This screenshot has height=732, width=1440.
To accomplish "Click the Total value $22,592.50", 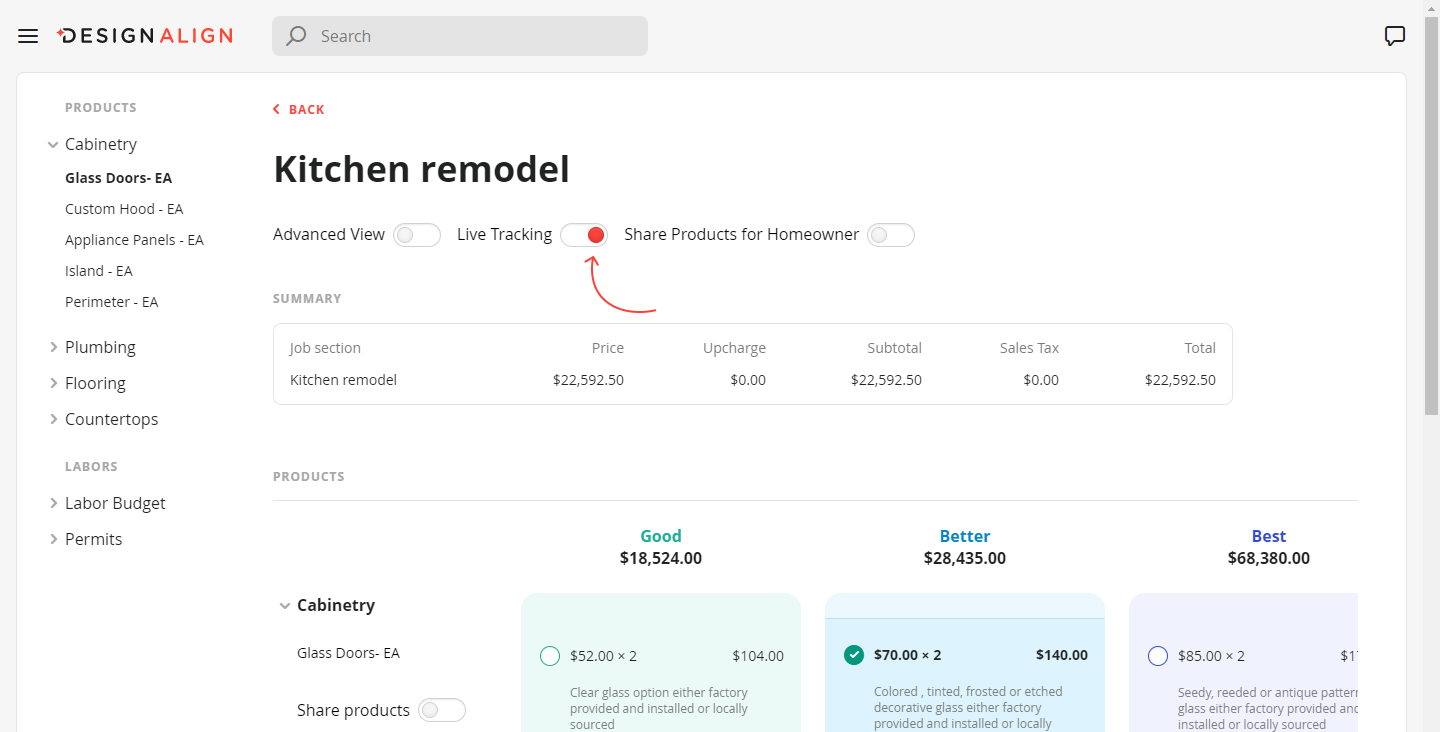I will (1180, 380).
